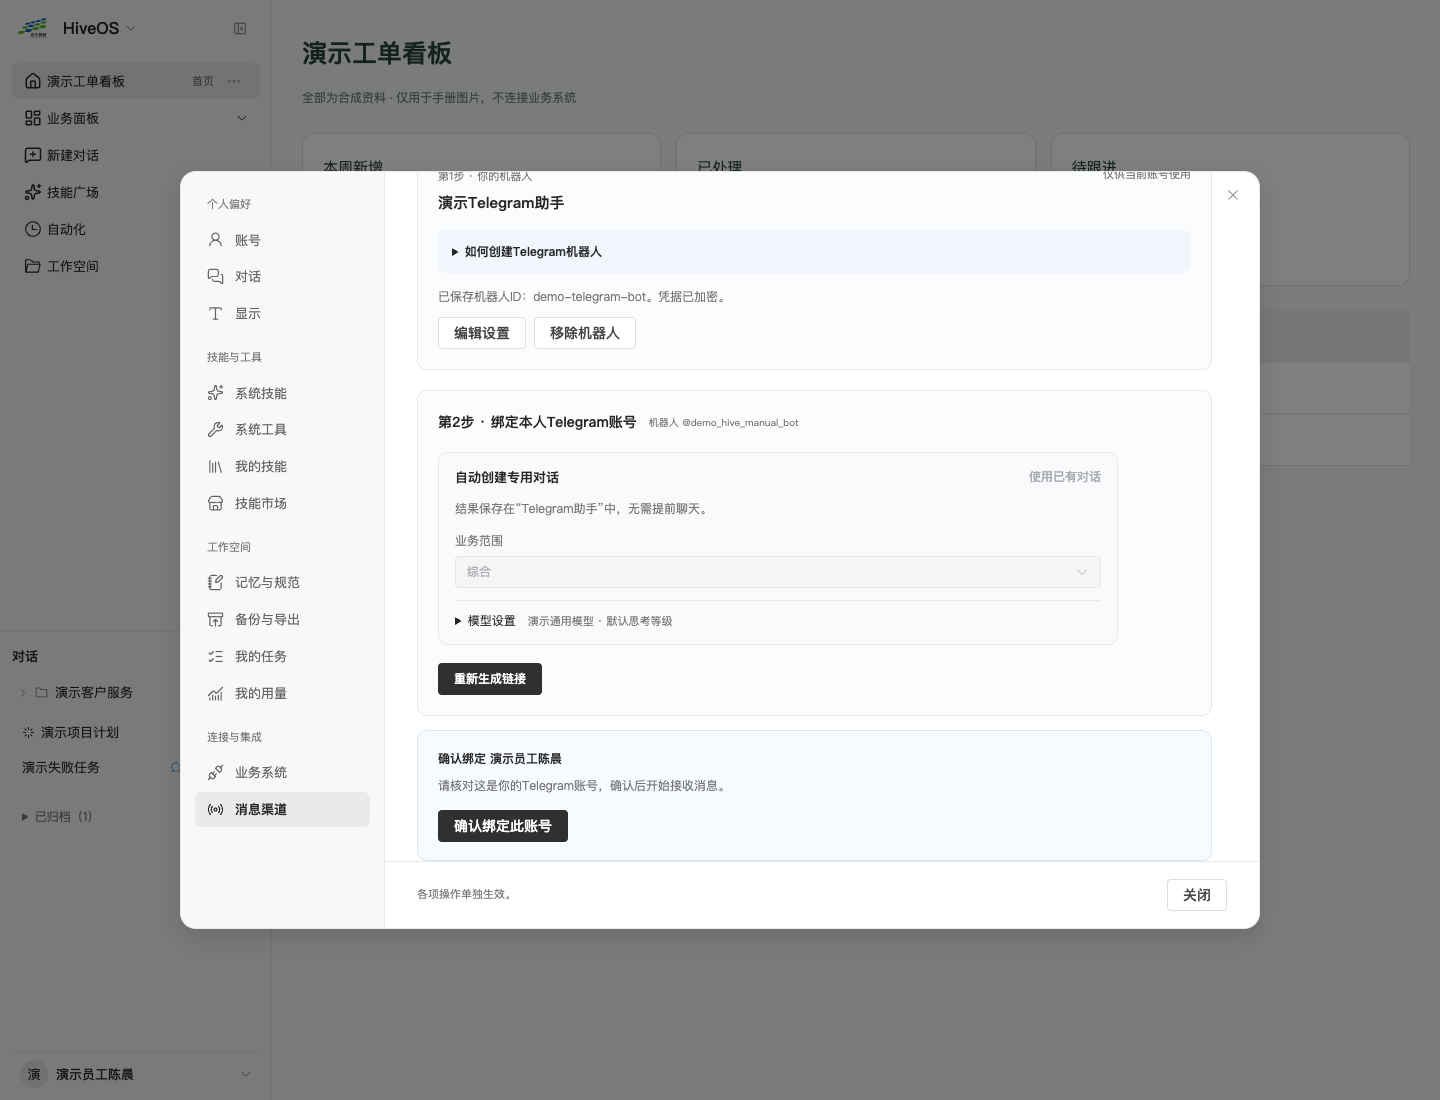1440x1100 pixels.
Task: Open 演示项目计划 conversation
Action: (x=80, y=732)
